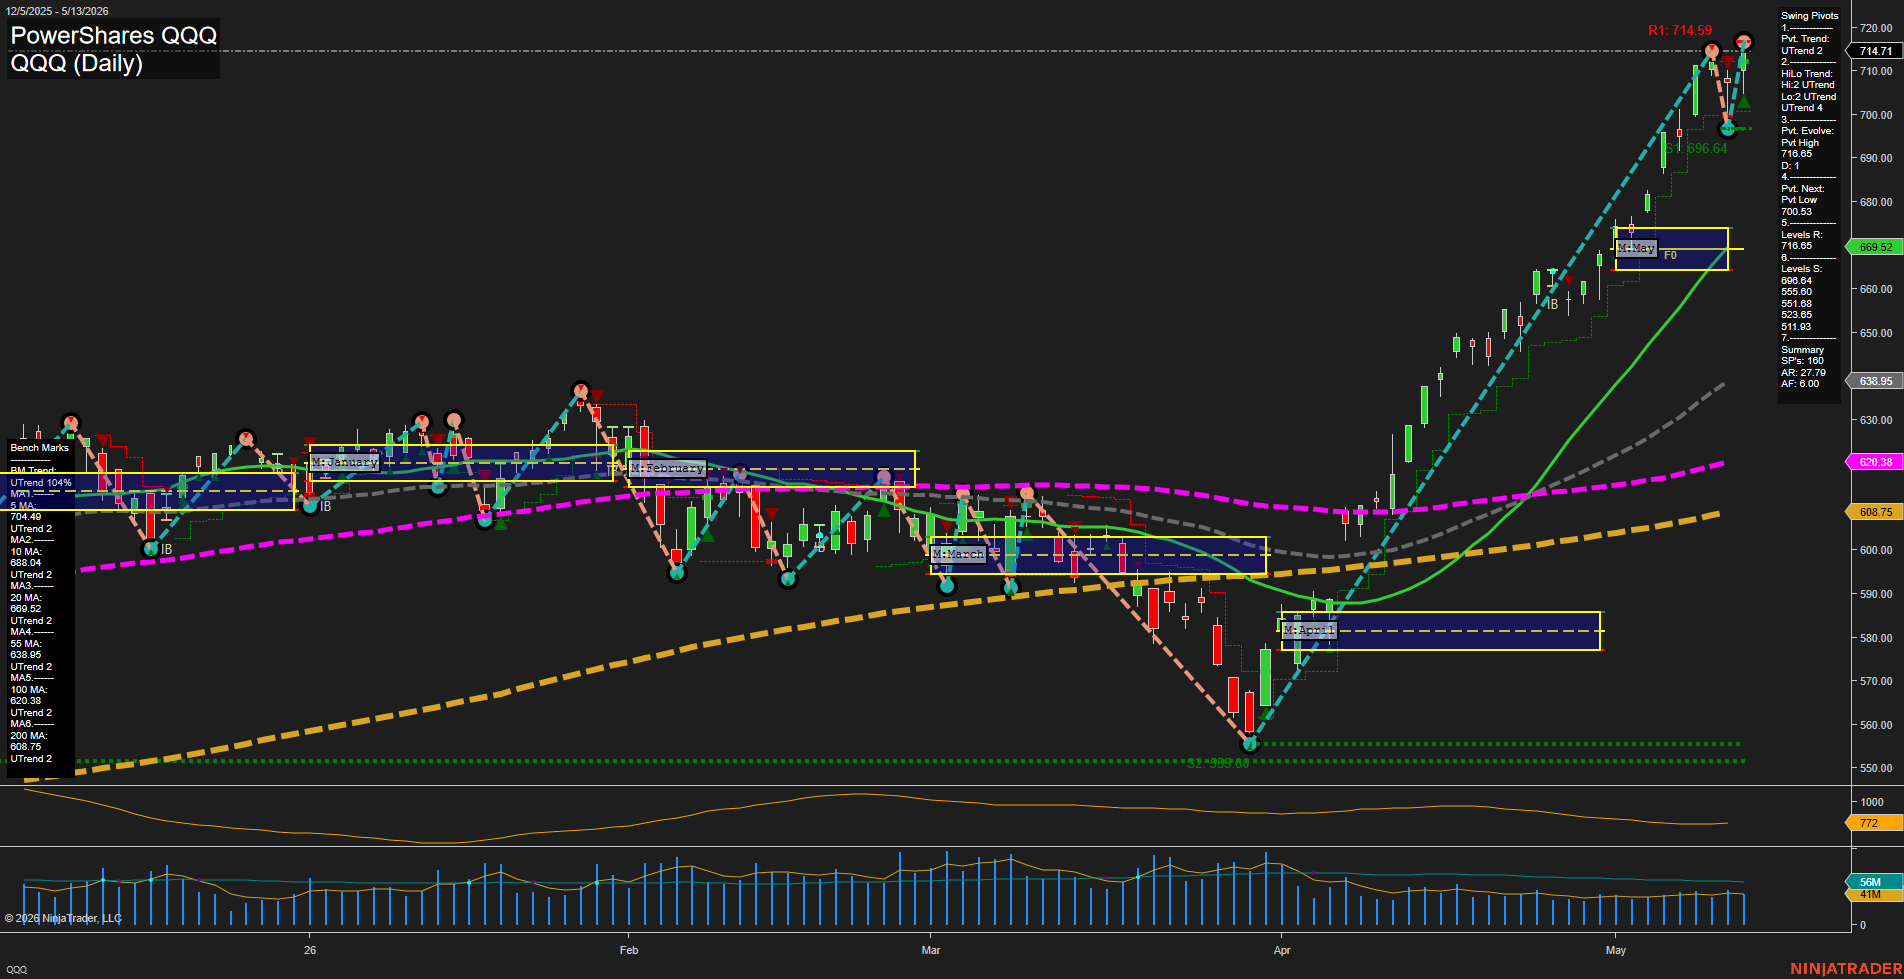Click the 100 MA: label in Bench Marks
The height and width of the screenshot is (979, 1904).
[x=29, y=690]
